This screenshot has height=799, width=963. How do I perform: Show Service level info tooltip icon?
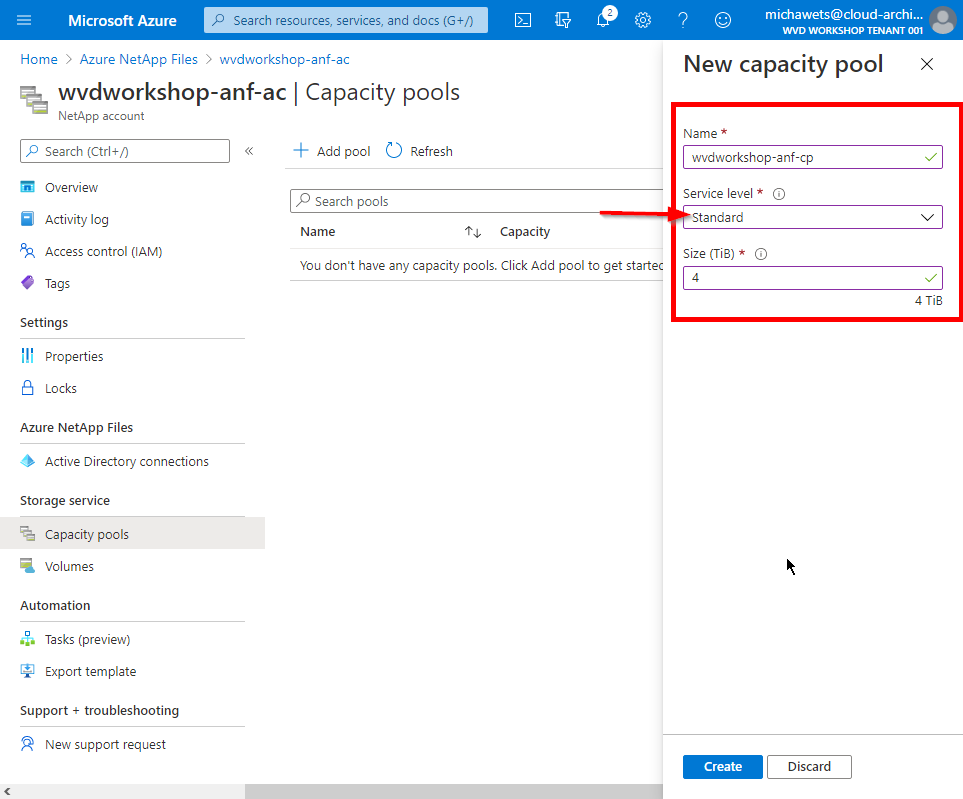(779, 194)
